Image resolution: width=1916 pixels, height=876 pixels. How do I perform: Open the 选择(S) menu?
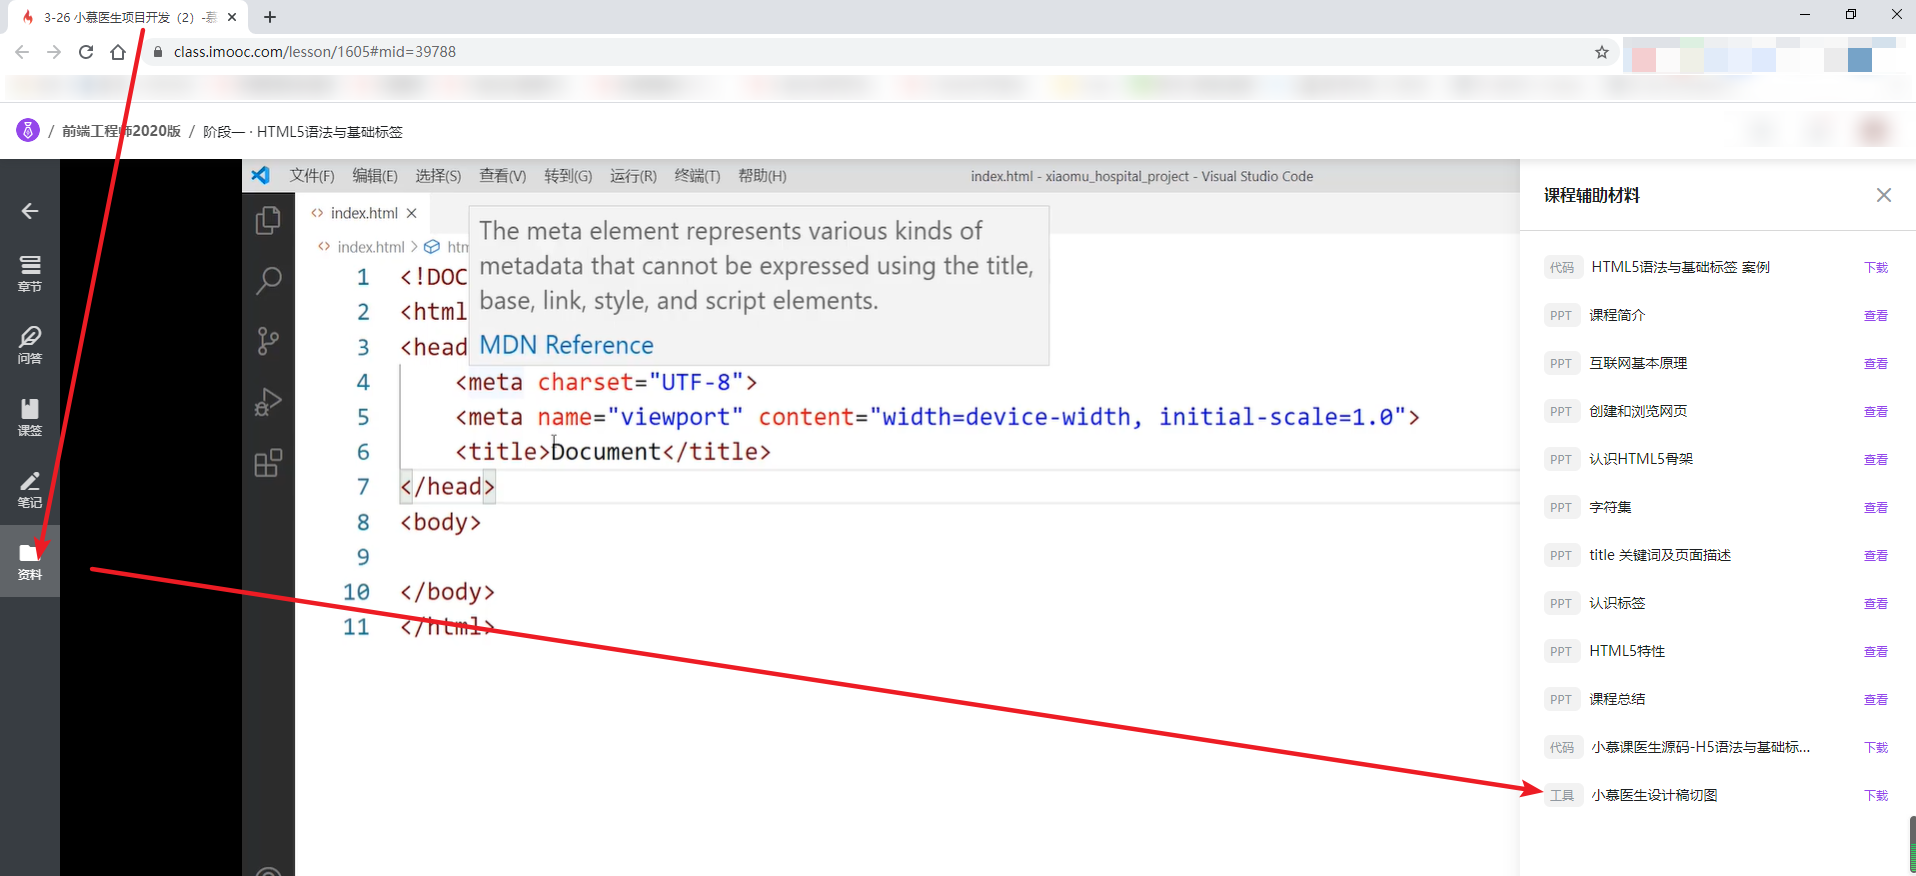[x=438, y=176]
